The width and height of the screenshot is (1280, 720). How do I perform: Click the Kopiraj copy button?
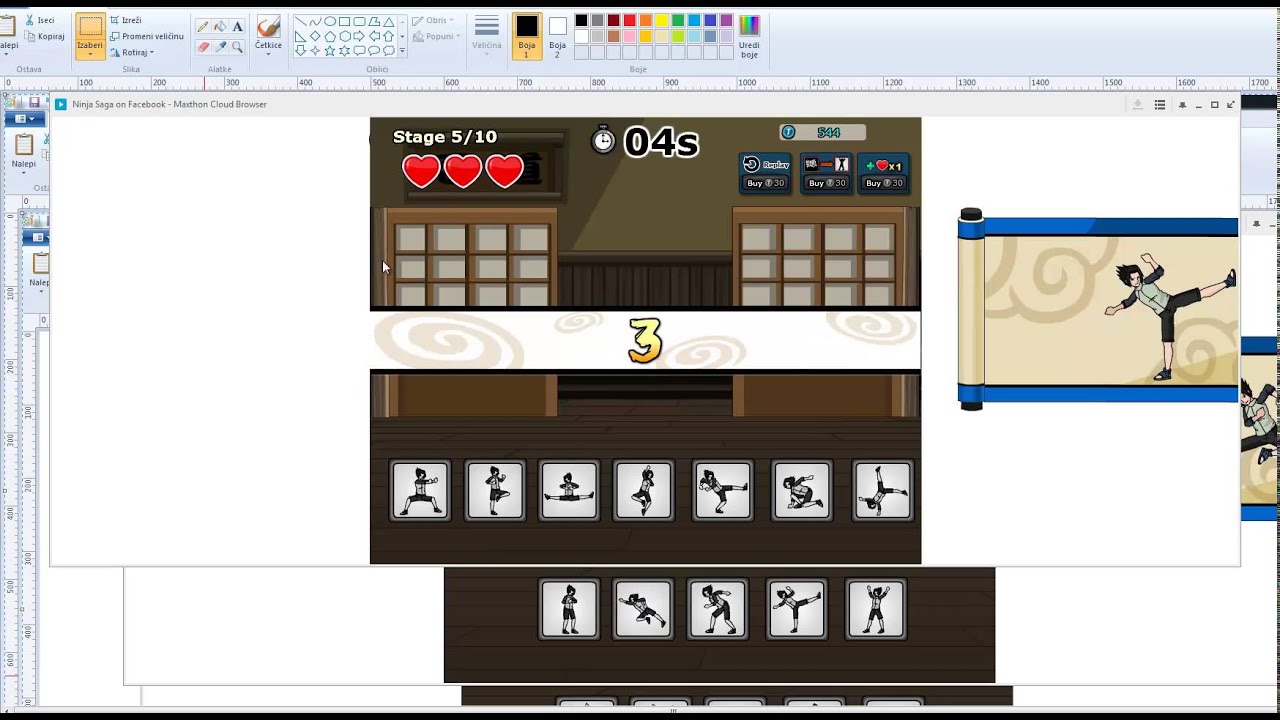tap(44, 37)
